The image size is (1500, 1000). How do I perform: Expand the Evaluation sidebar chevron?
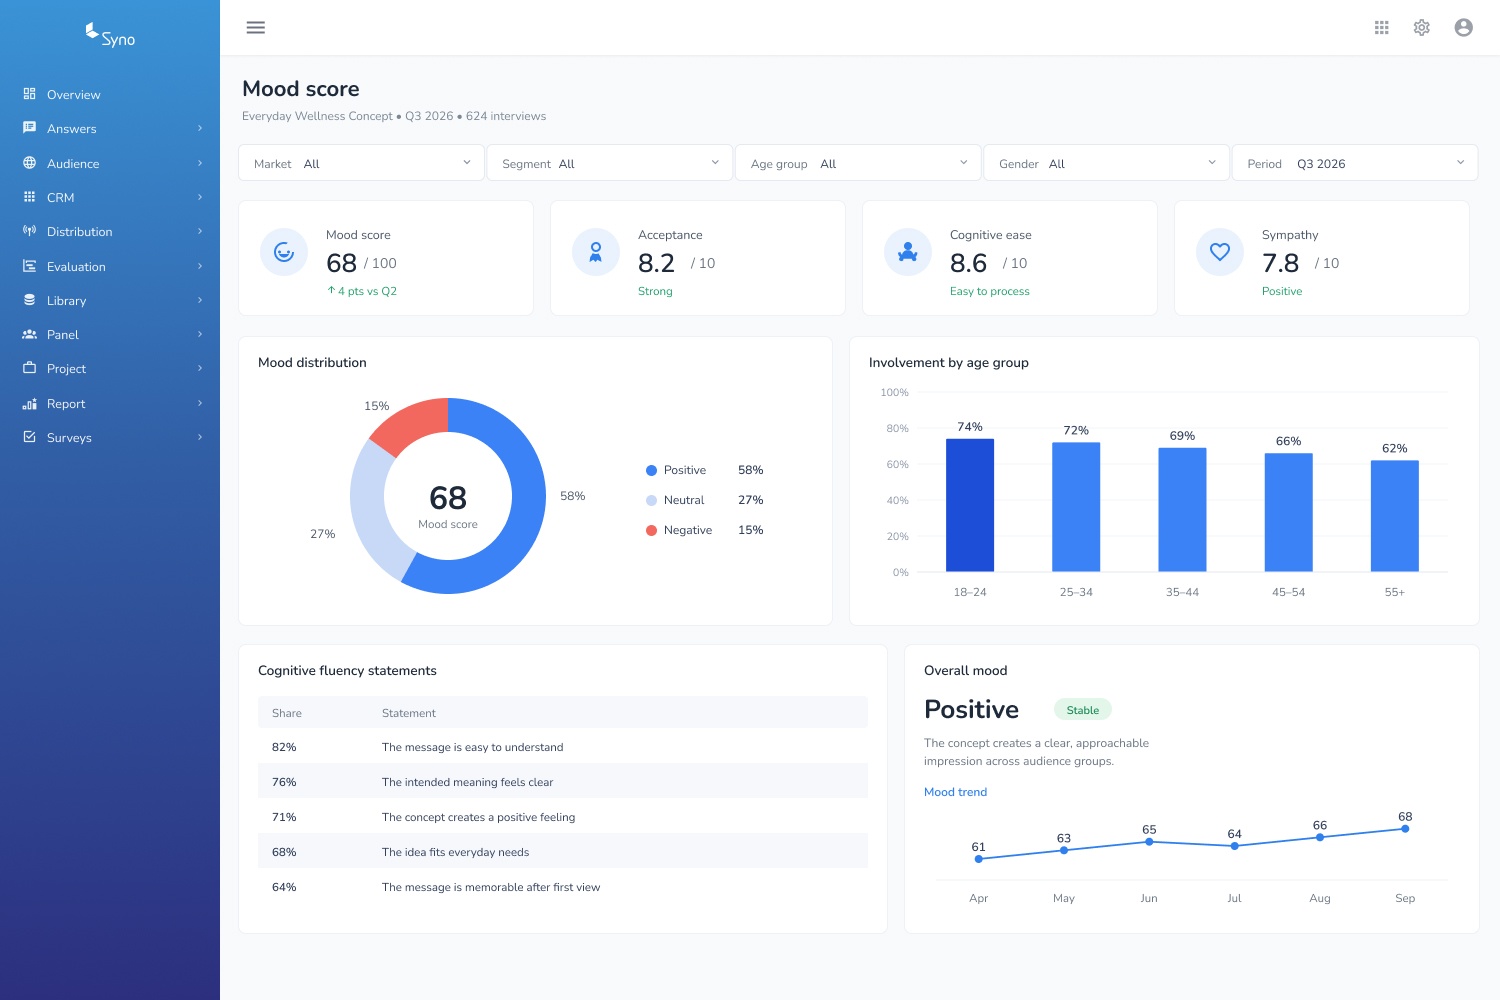tap(200, 266)
